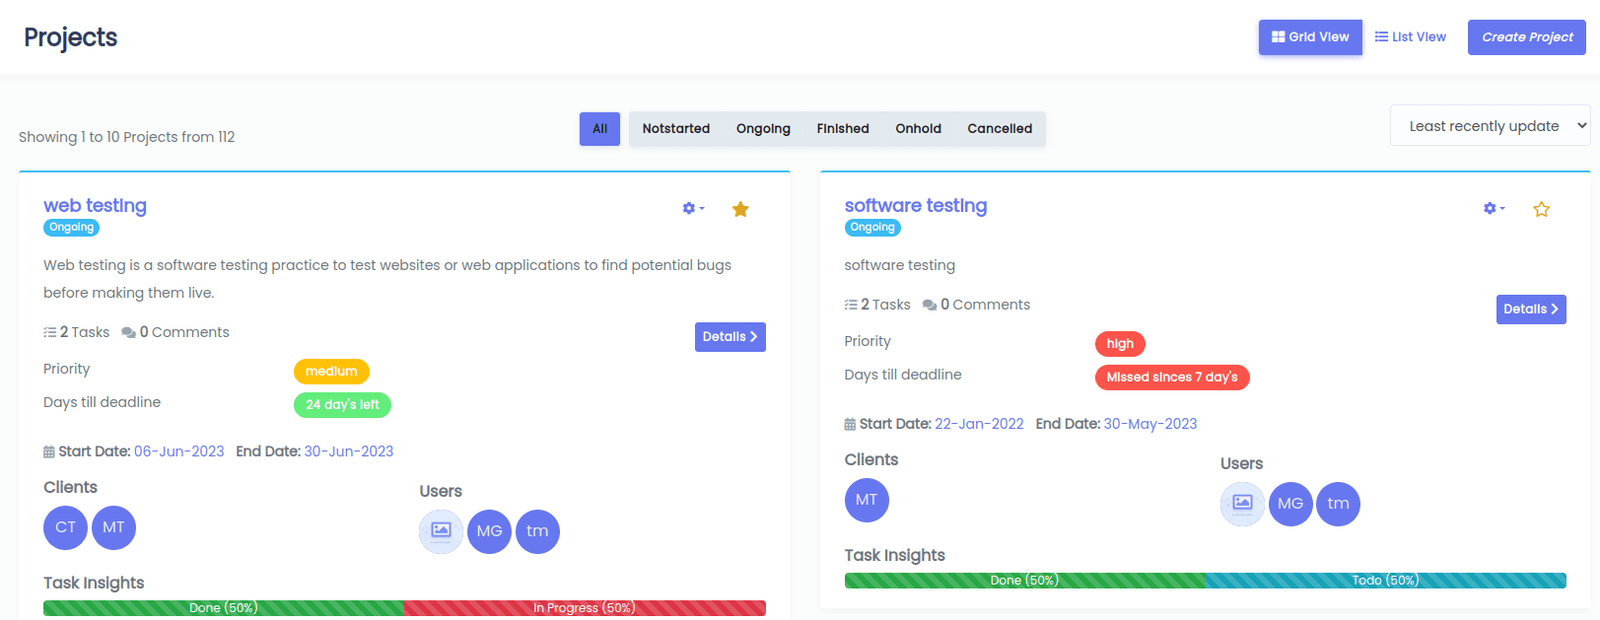Filter projects by Ongoing status
Image resolution: width=1600 pixels, height=620 pixels.
[x=763, y=129]
